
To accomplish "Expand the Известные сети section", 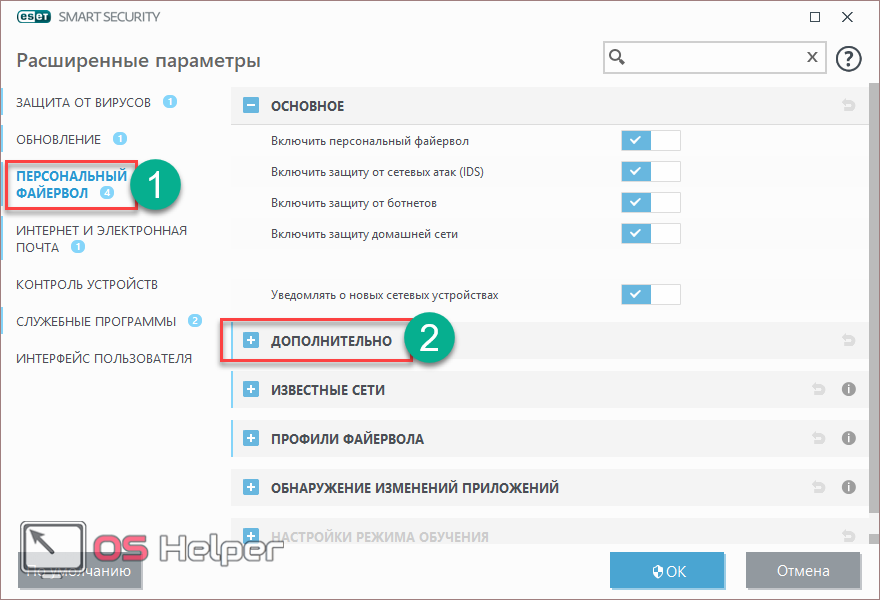I will (x=251, y=389).
